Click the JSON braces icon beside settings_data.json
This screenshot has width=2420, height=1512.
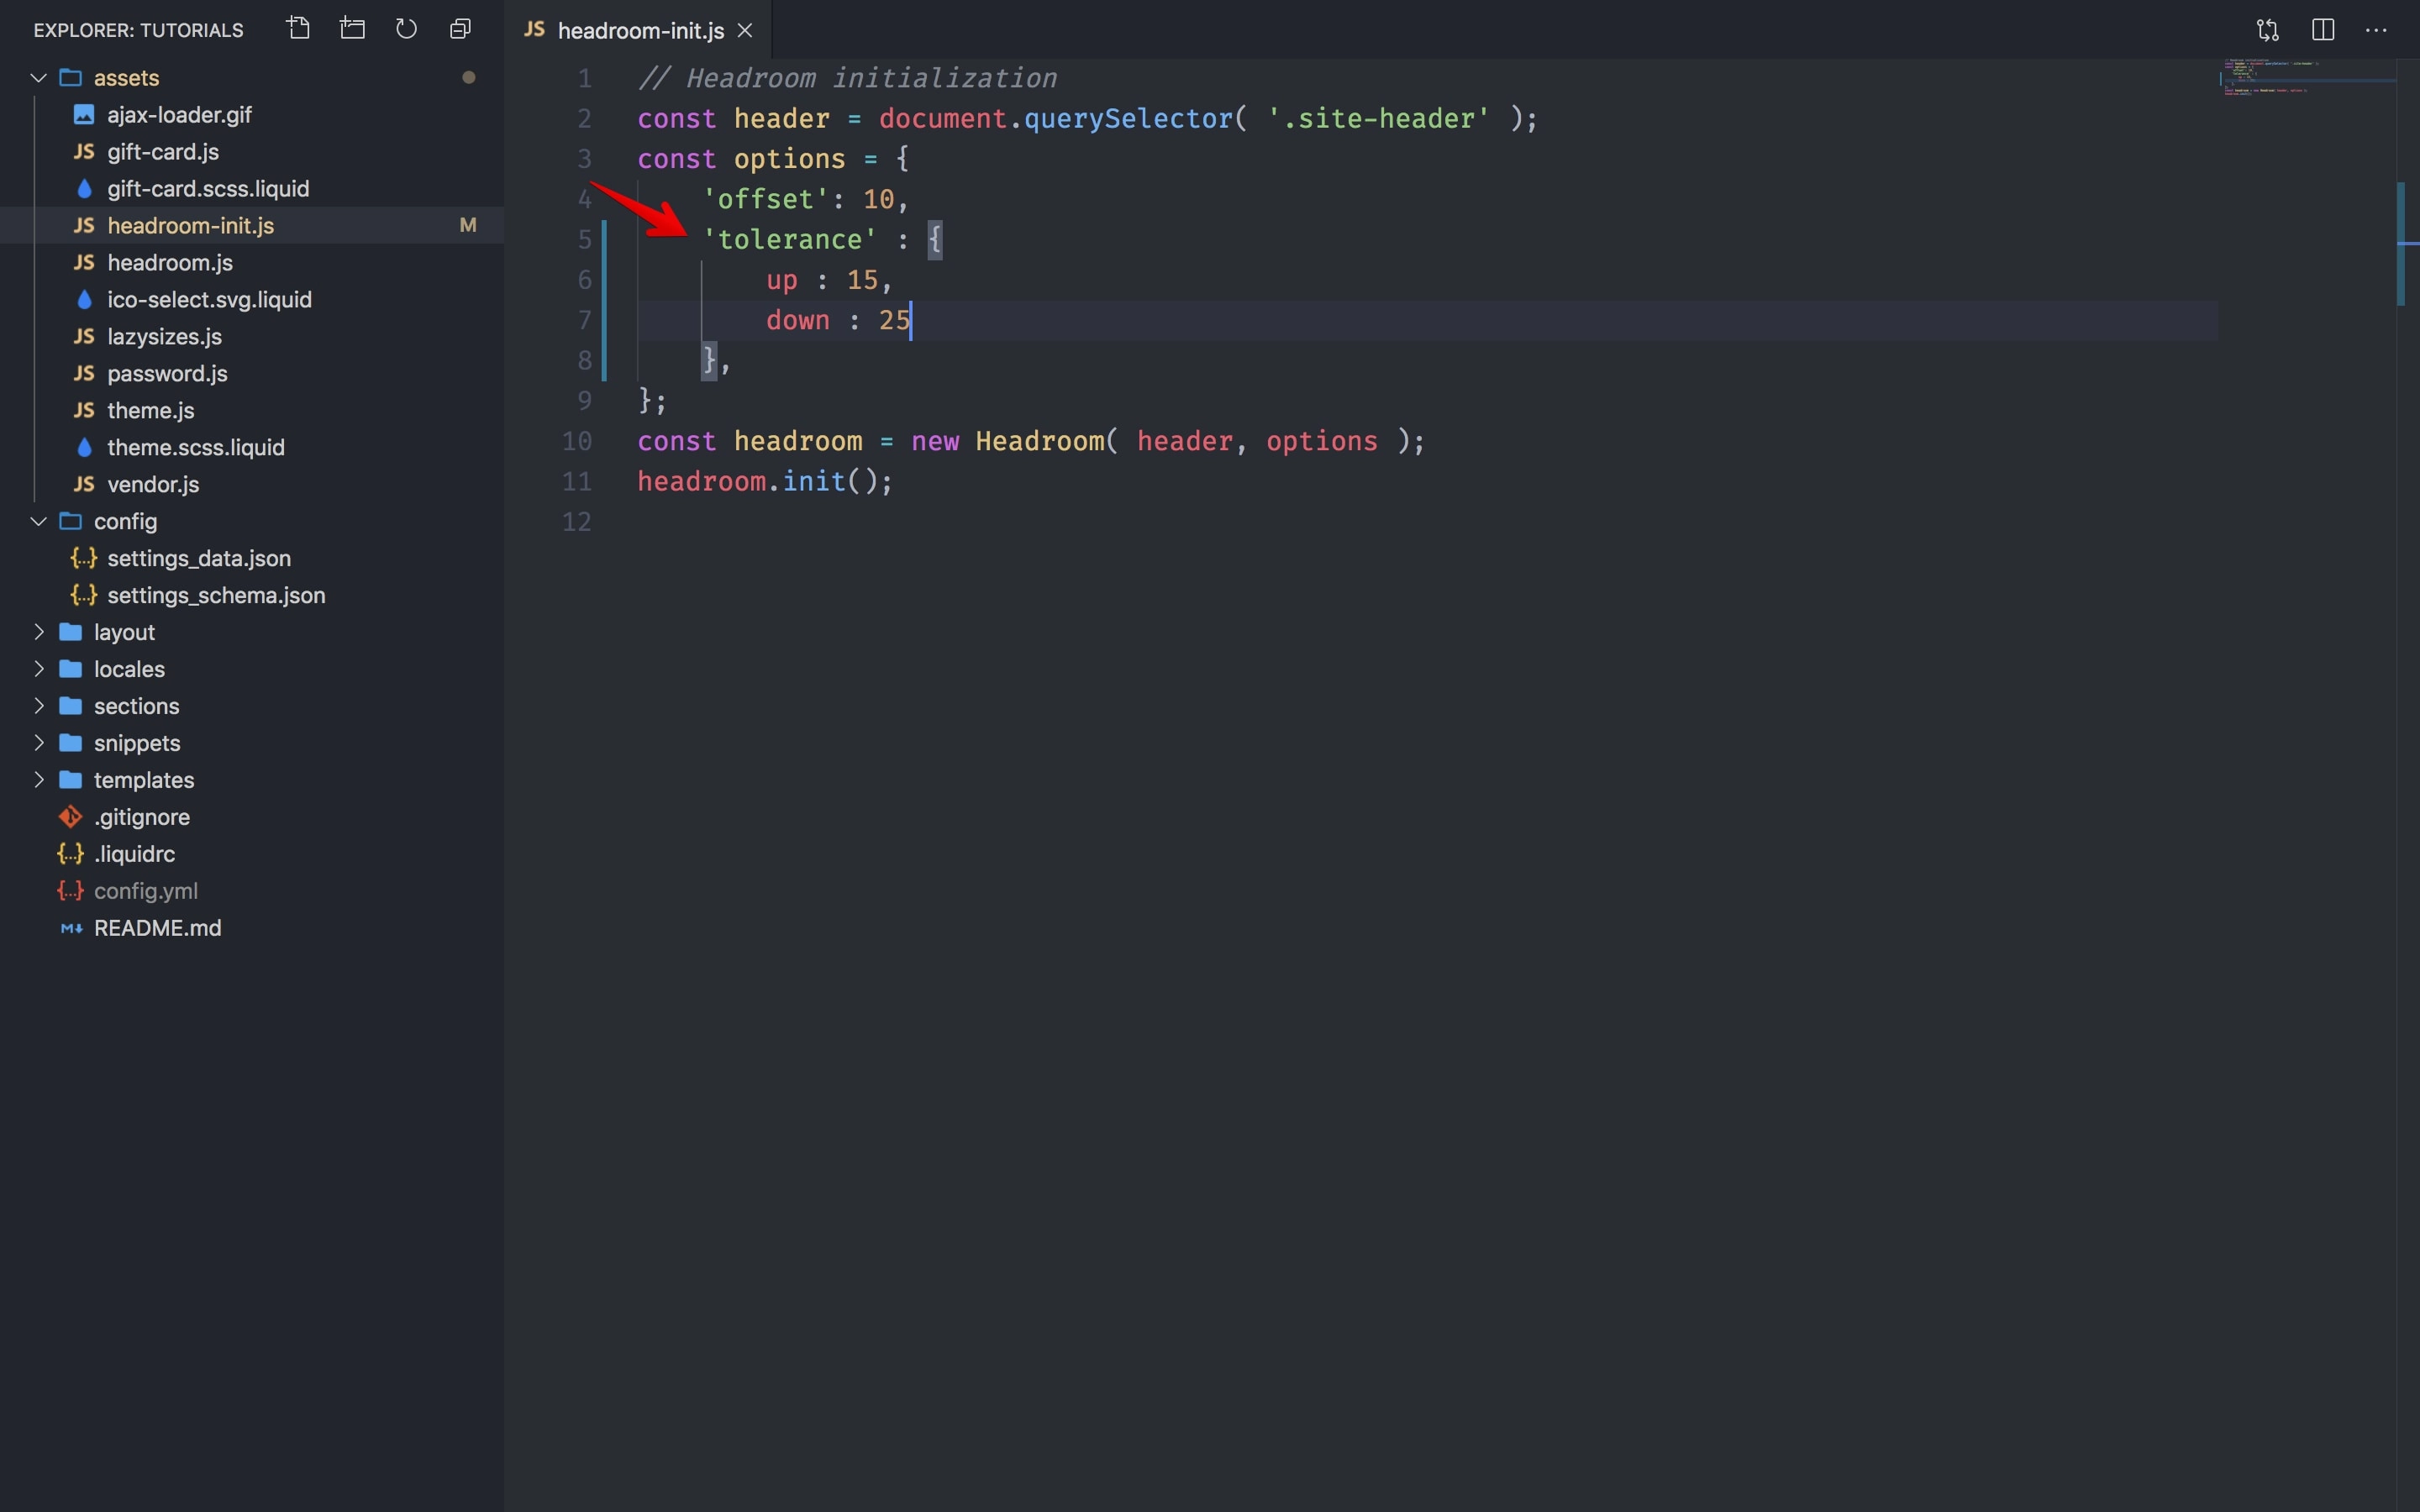click(x=84, y=558)
